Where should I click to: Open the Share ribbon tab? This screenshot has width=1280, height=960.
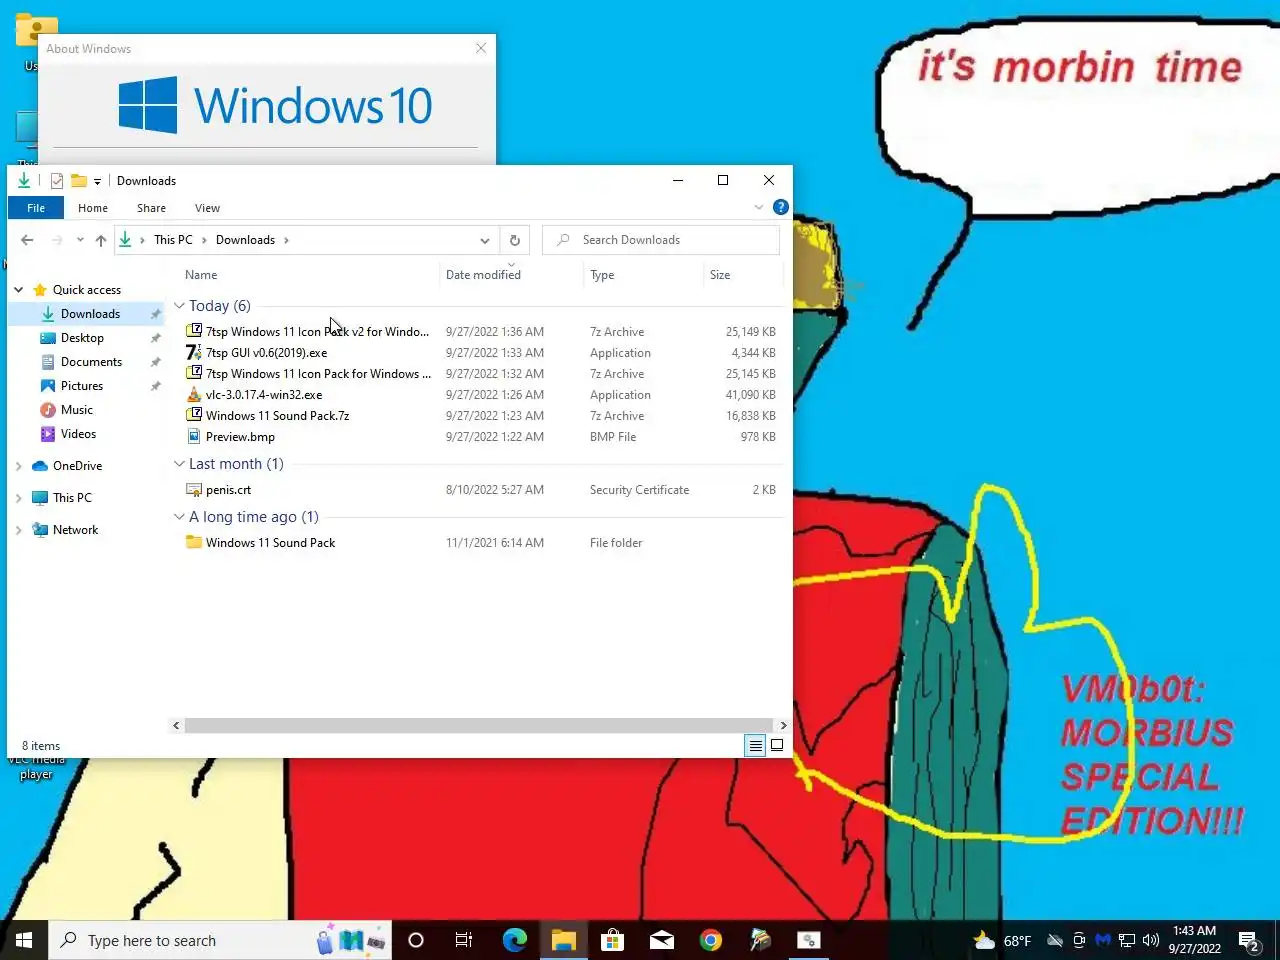[151, 208]
